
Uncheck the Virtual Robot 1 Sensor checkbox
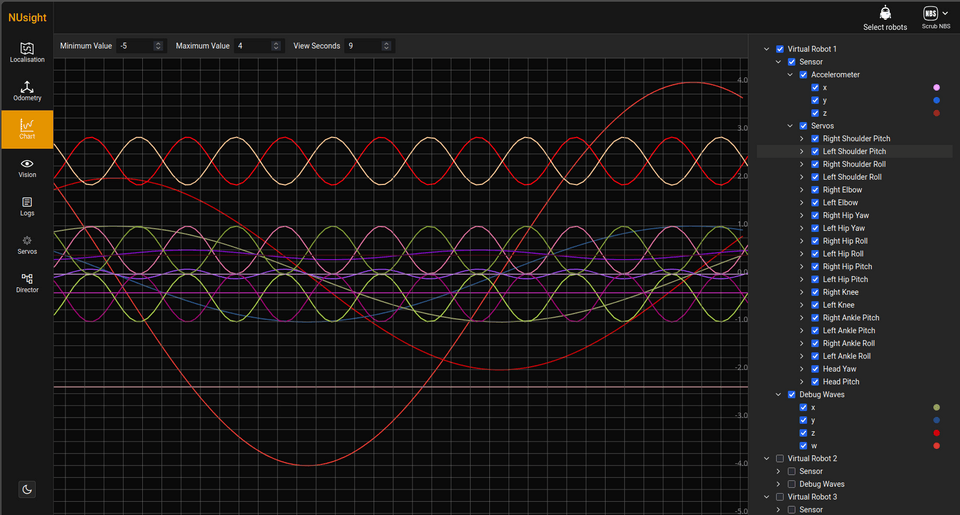click(791, 62)
